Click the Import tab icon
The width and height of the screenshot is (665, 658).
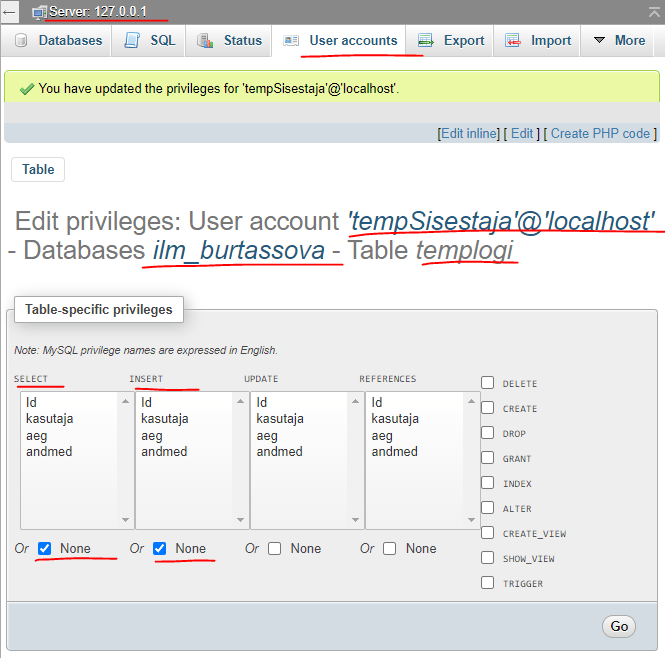(x=513, y=41)
